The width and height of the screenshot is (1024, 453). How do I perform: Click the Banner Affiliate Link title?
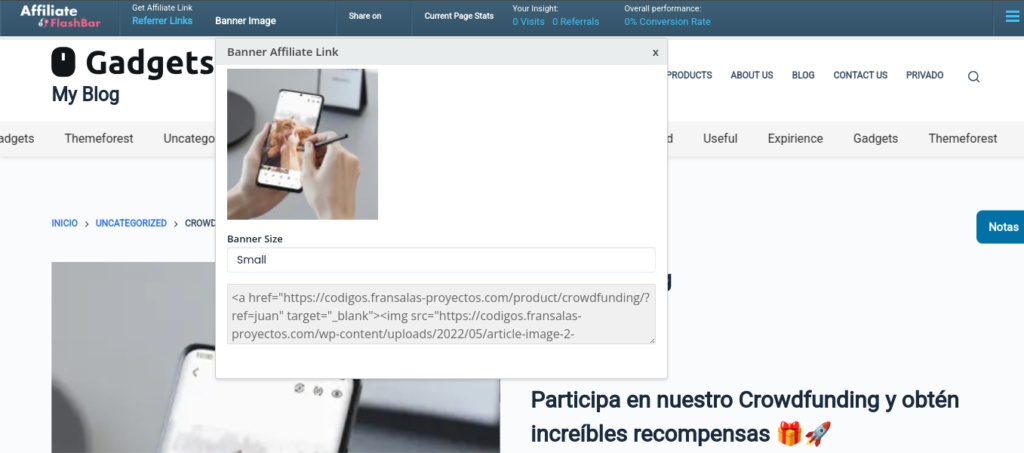pos(283,52)
